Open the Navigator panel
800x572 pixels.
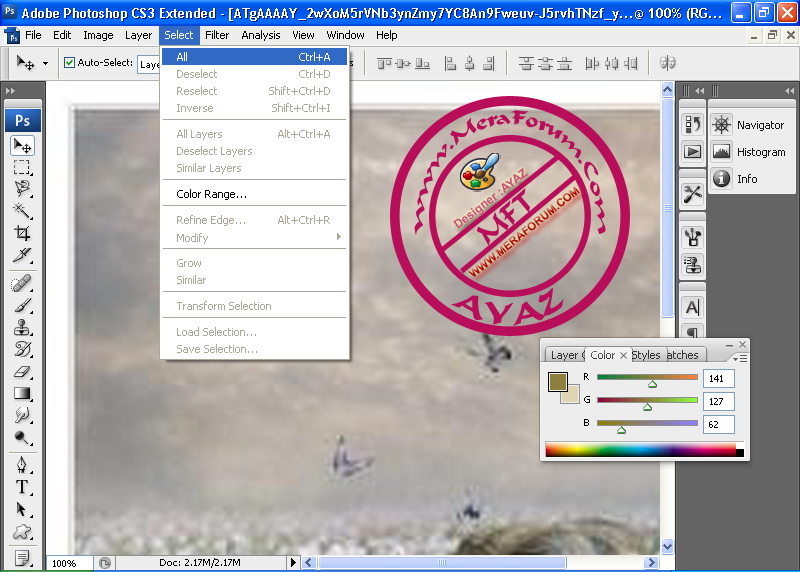760,125
